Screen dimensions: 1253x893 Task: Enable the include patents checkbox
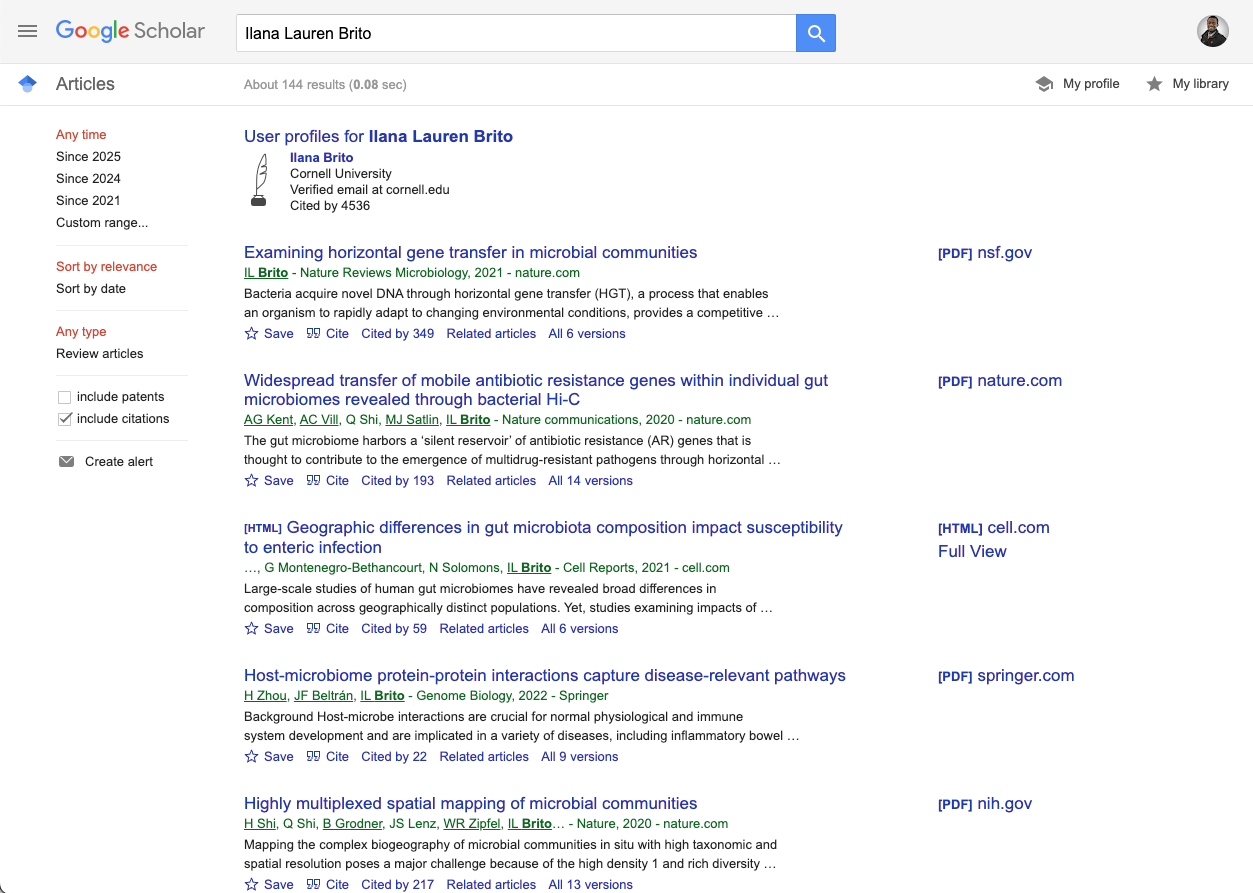tap(65, 397)
